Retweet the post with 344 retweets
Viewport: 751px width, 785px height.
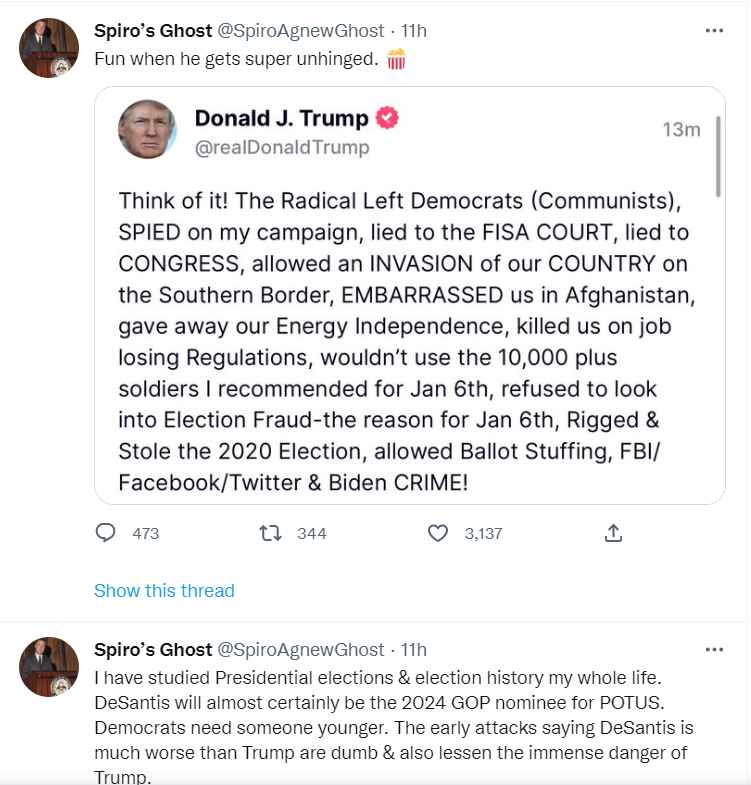tap(270, 533)
